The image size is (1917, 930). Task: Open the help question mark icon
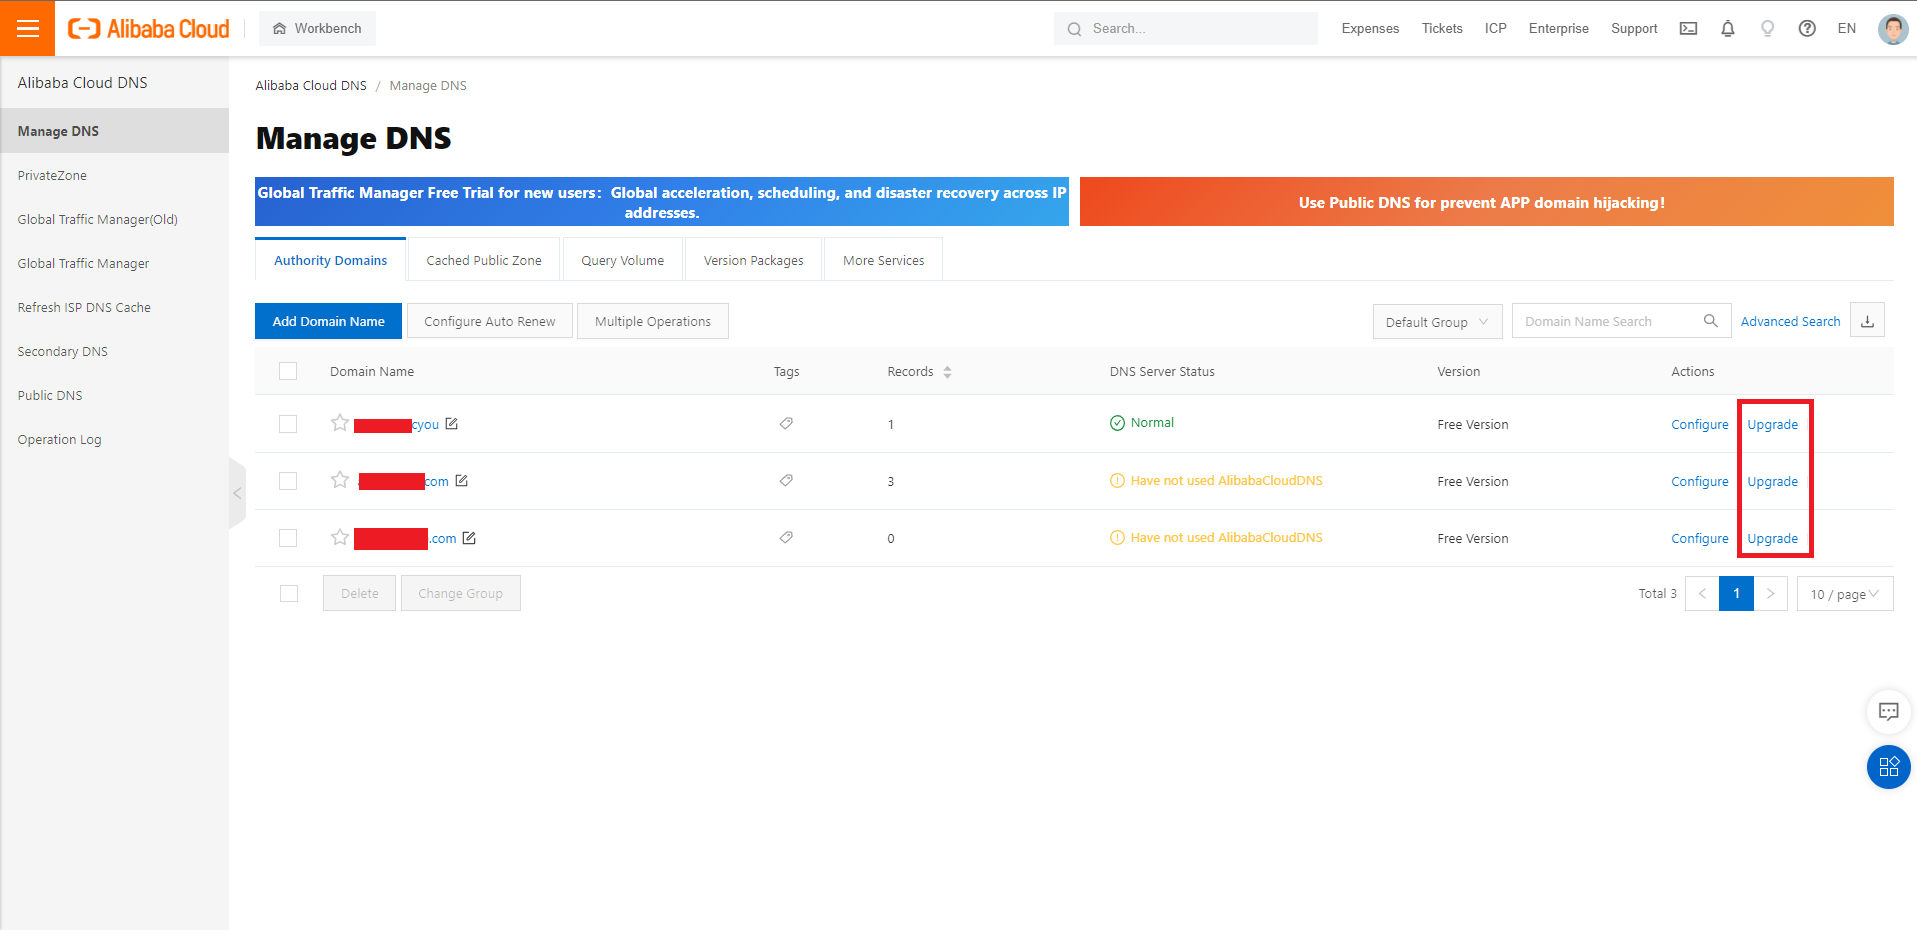[1807, 29]
